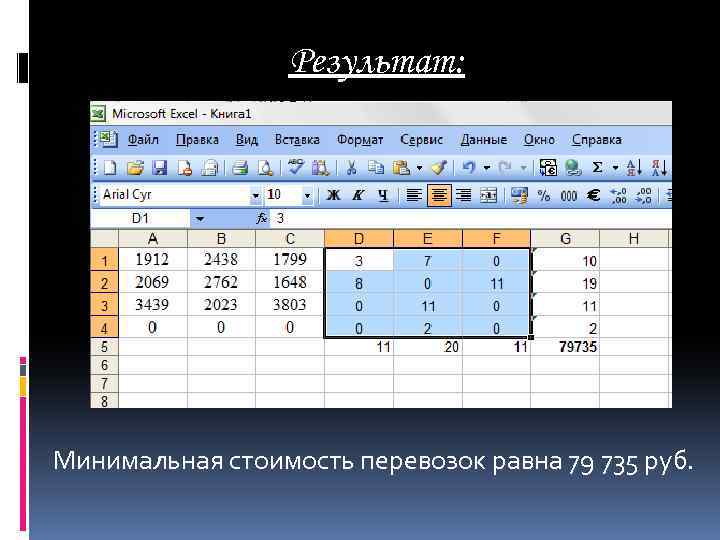Open AutoSum functions dropdown arrow
Image resolution: width=720 pixels, height=540 pixels.
(615, 168)
